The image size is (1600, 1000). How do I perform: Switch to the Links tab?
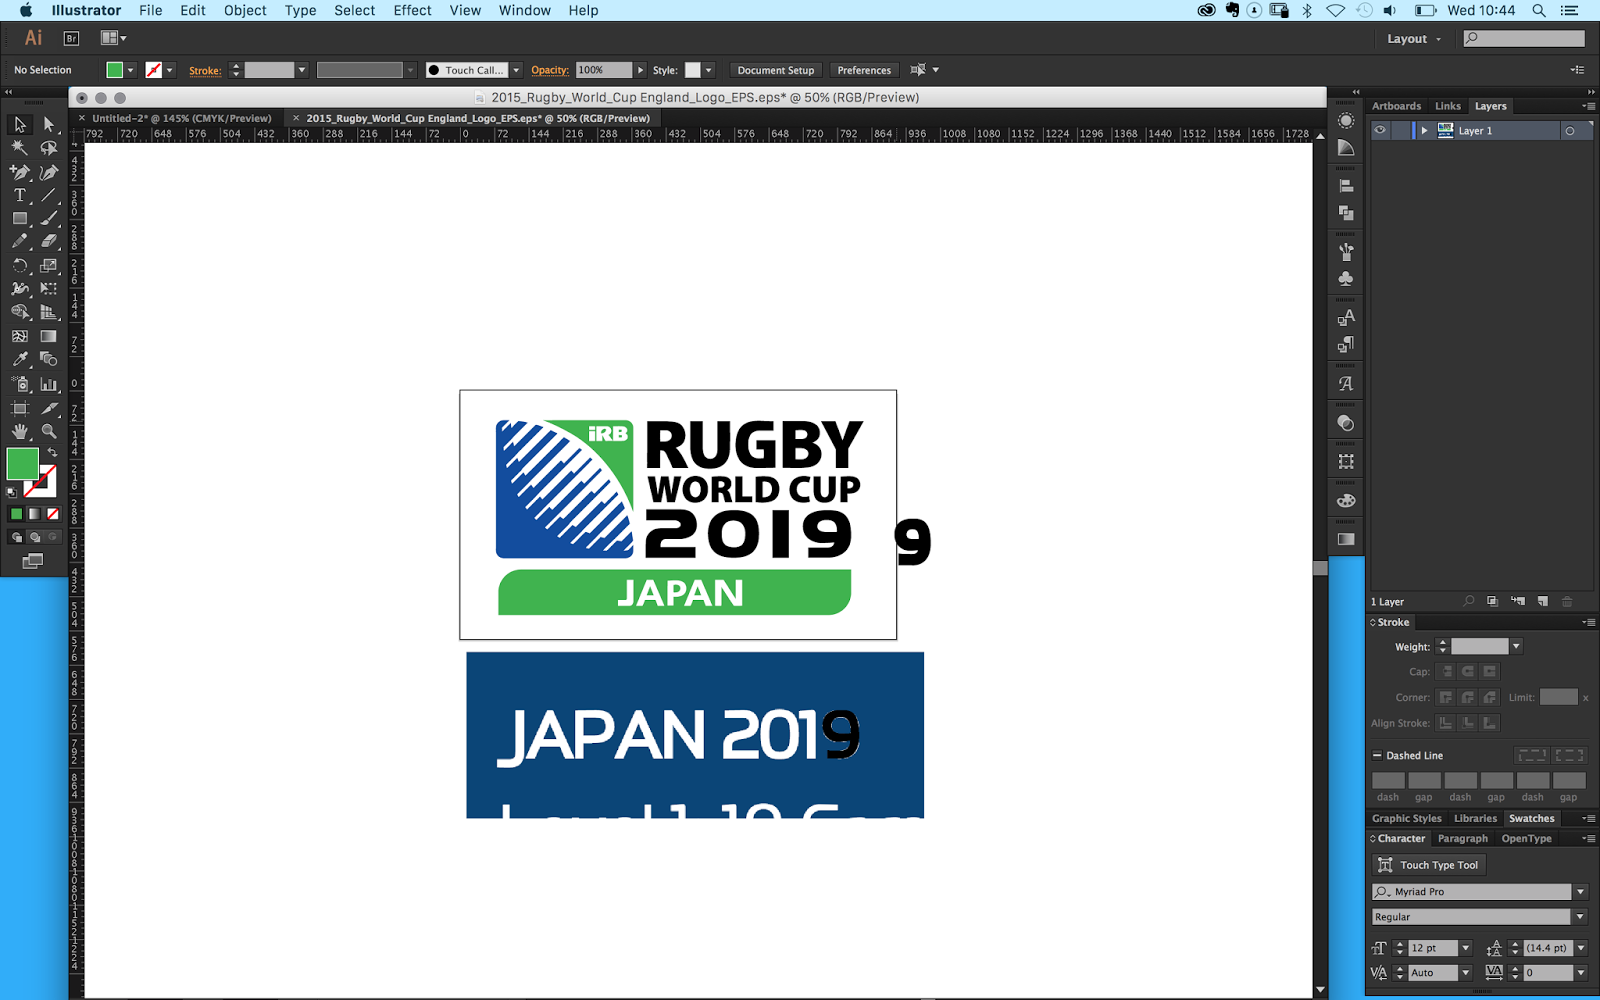[x=1447, y=106]
